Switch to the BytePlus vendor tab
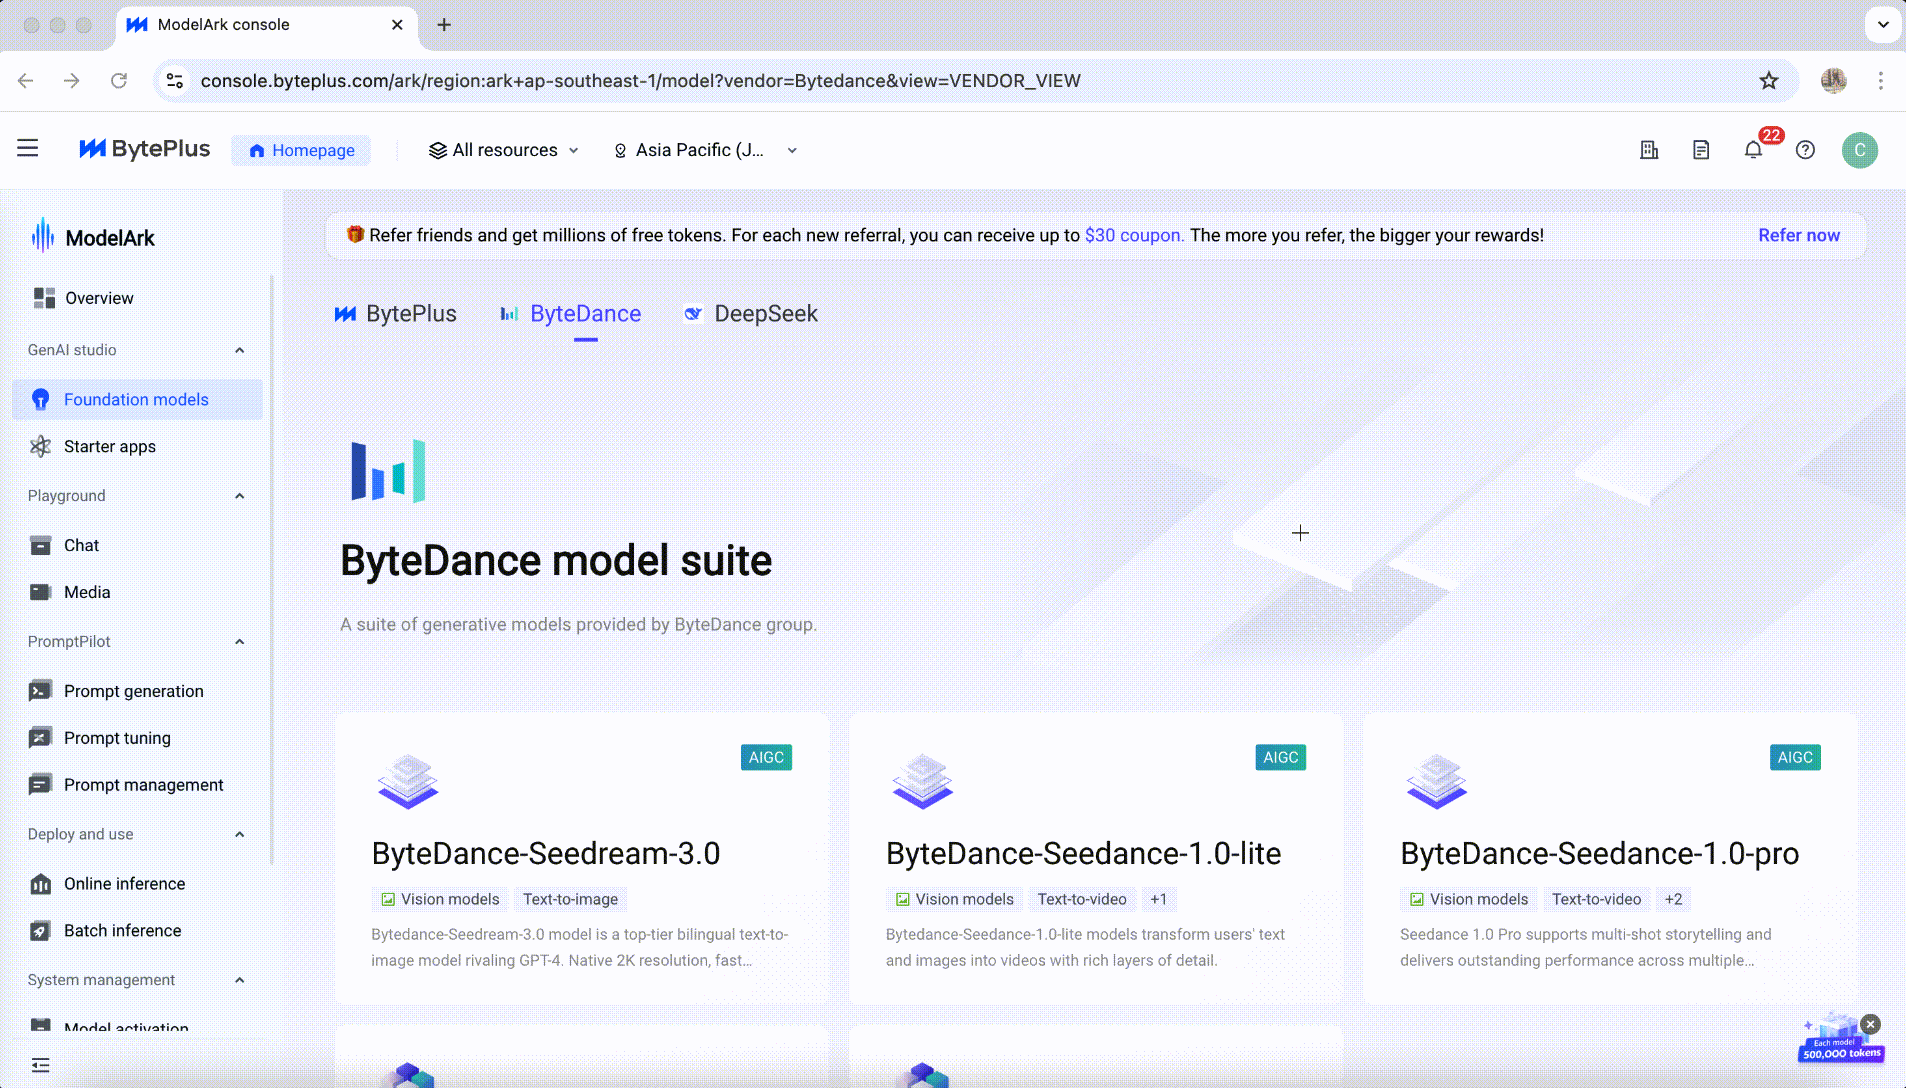 396,314
